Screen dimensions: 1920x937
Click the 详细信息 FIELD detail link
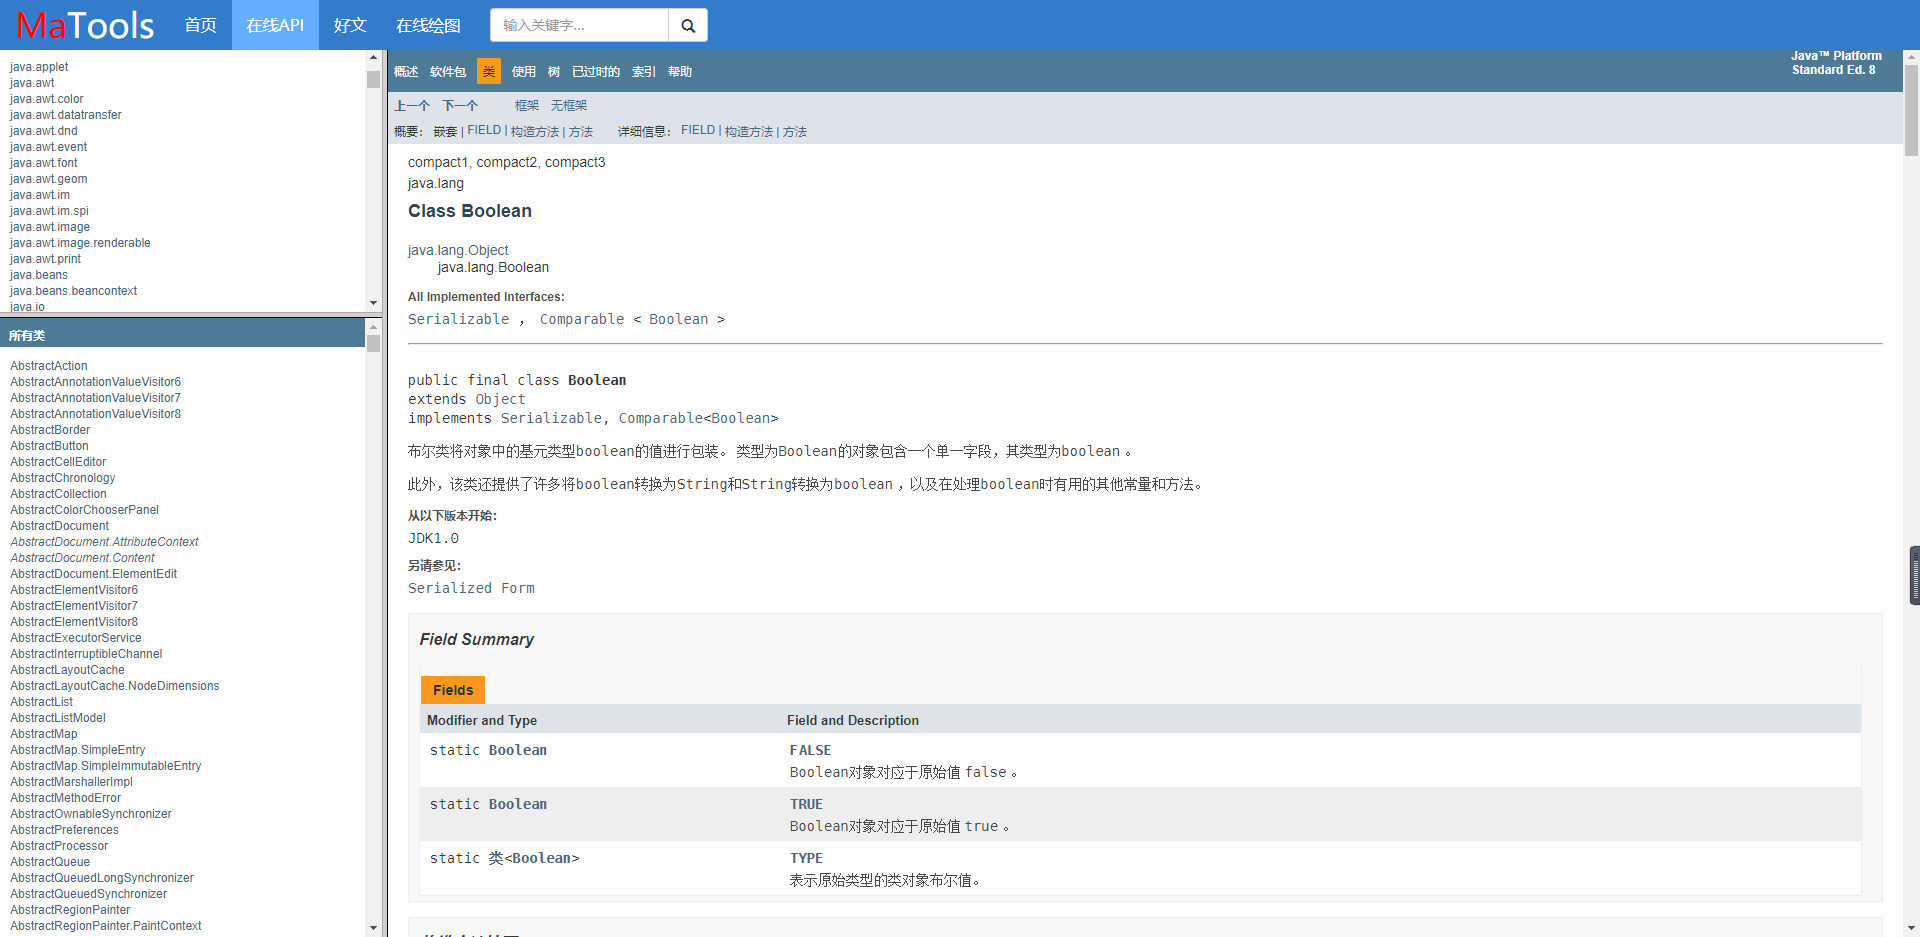click(x=698, y=131)
